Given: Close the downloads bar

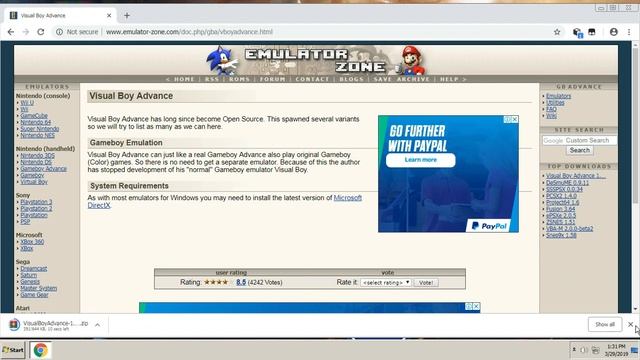Looking at the screenshot, I should (x=631, y=324).
